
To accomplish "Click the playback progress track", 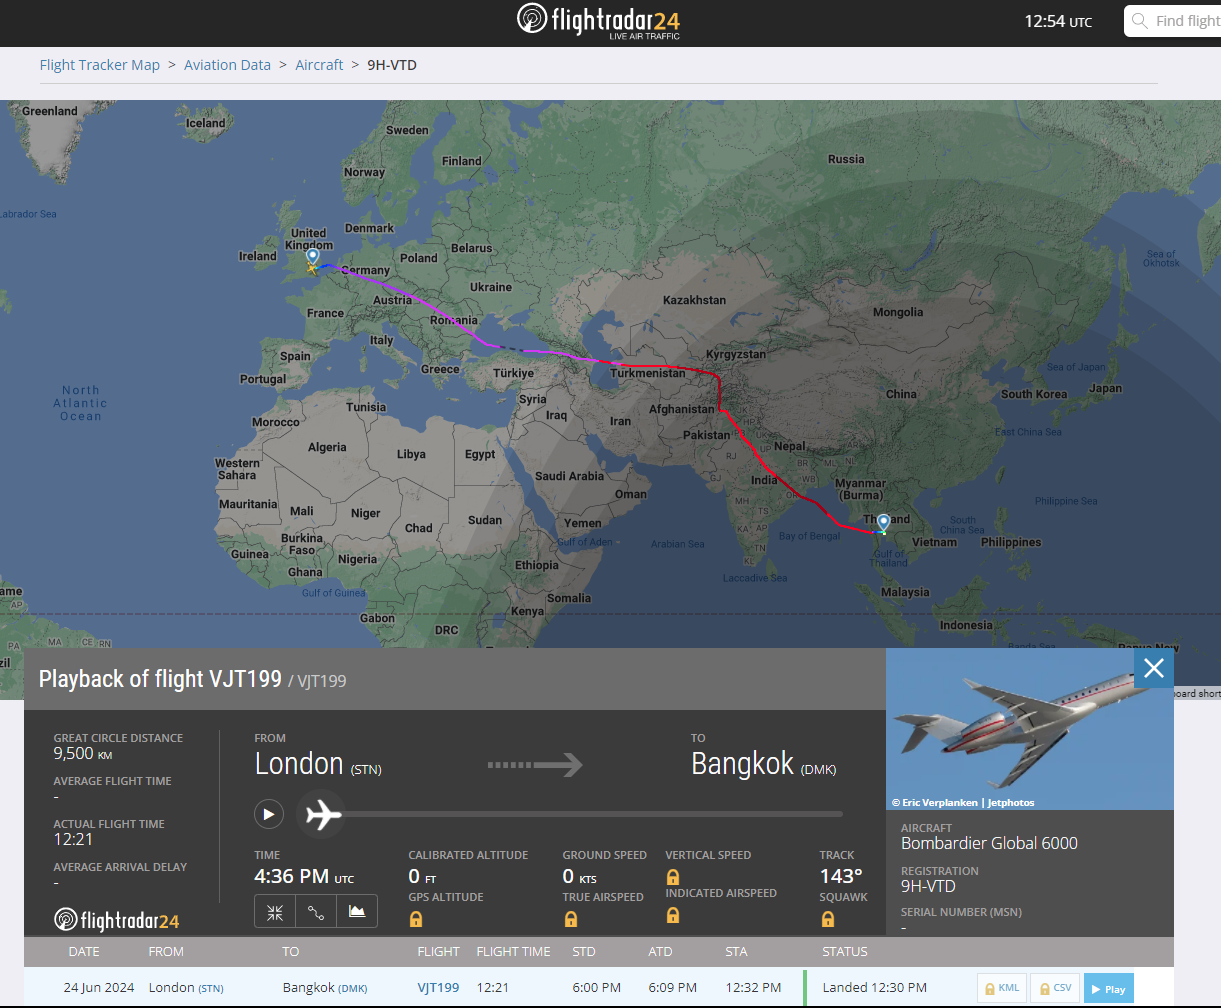I will tap(594, 814).
